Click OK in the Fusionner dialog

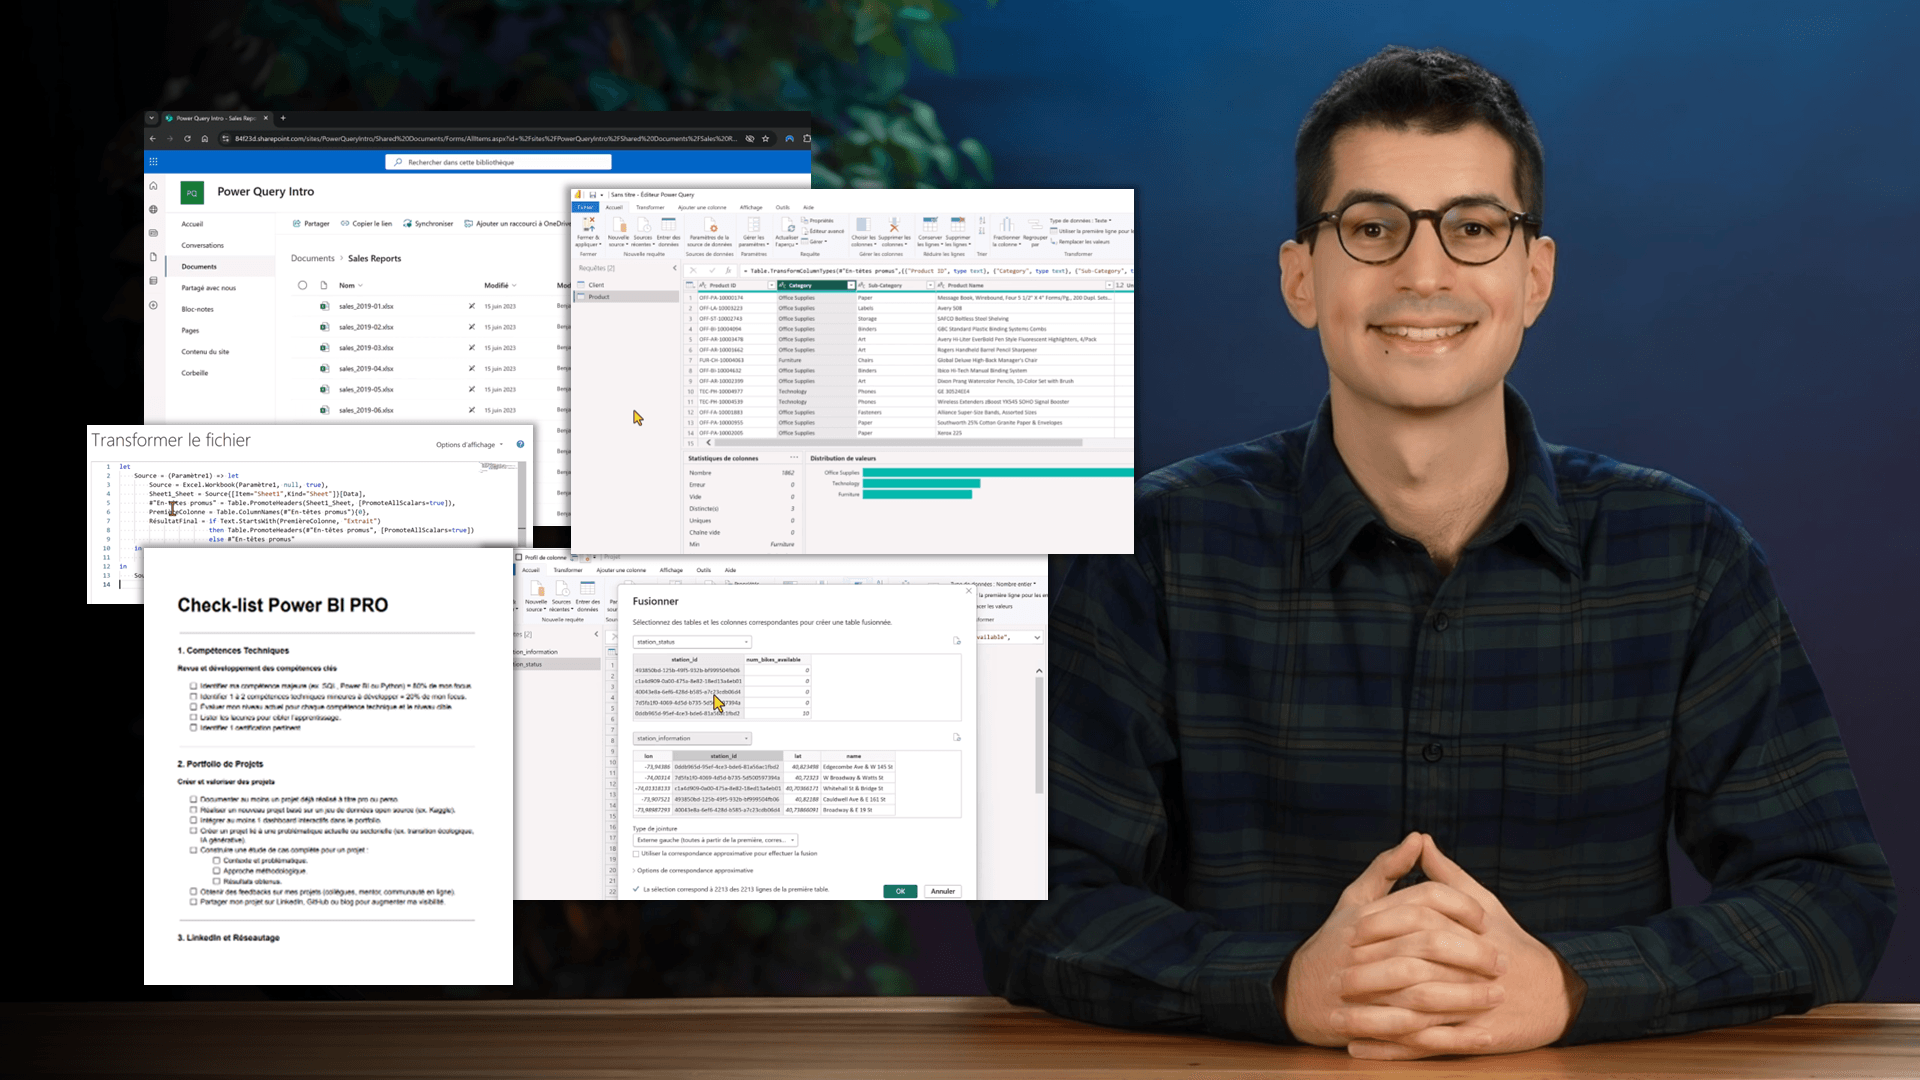(x=900, y=891)
